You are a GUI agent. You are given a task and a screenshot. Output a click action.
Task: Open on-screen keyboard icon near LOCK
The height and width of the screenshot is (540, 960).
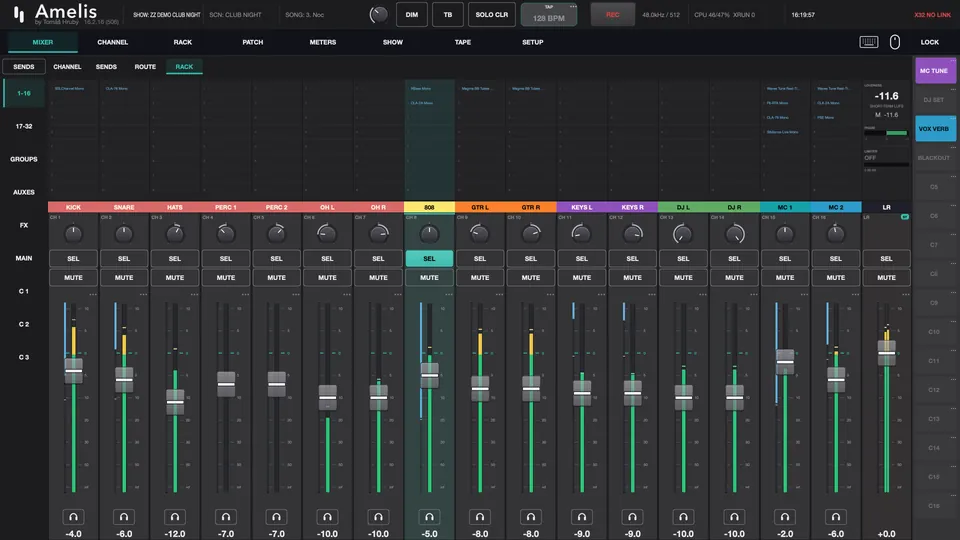(x=869, y=42)
